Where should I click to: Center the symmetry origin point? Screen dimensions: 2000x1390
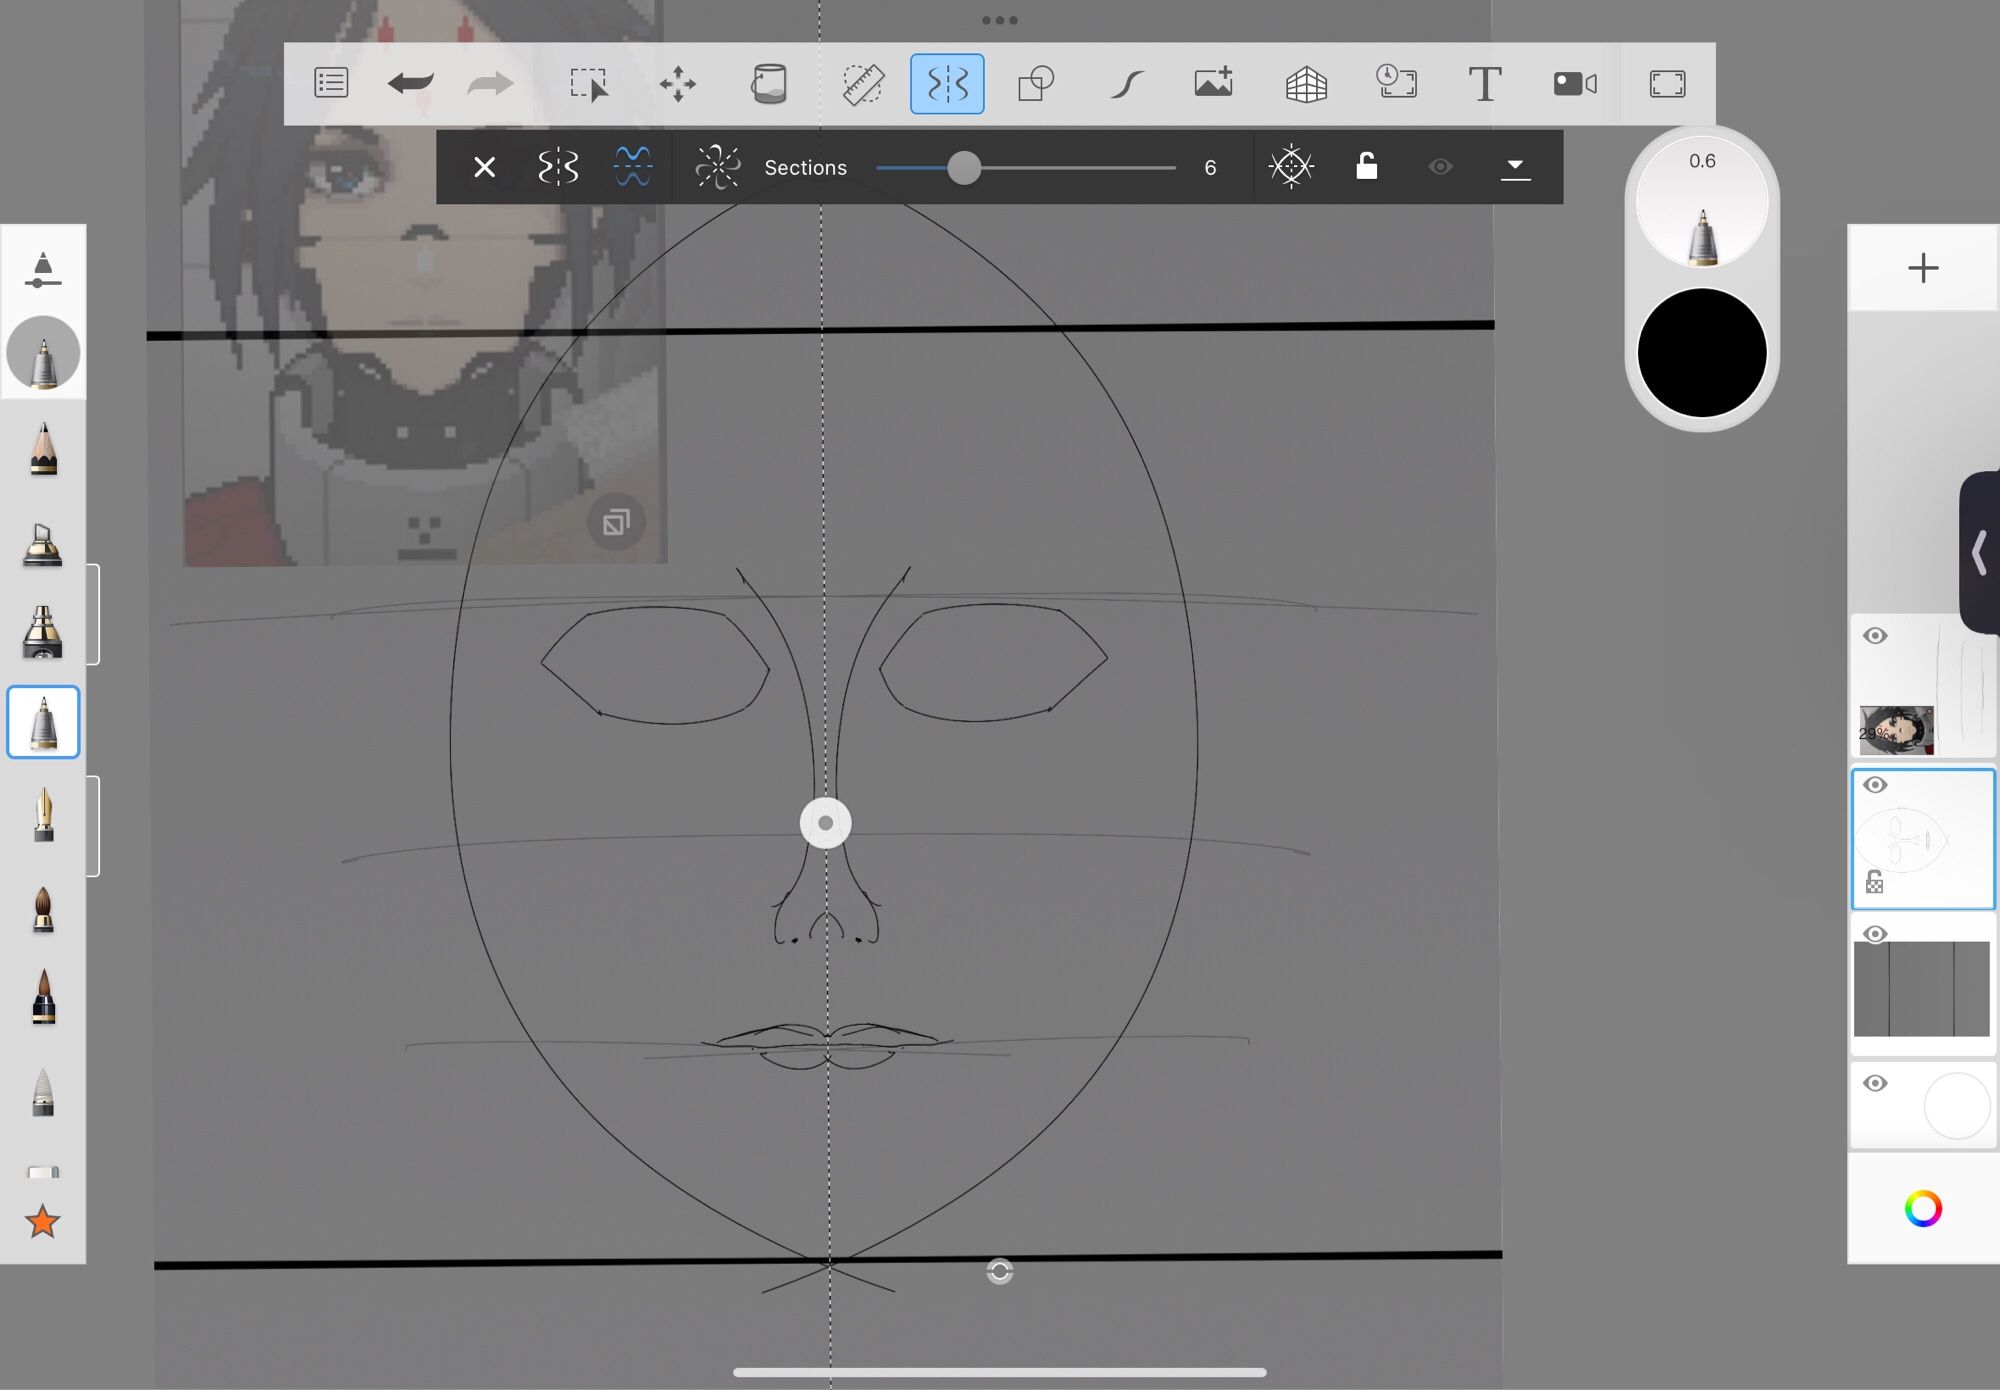(x=1291, y=167)
